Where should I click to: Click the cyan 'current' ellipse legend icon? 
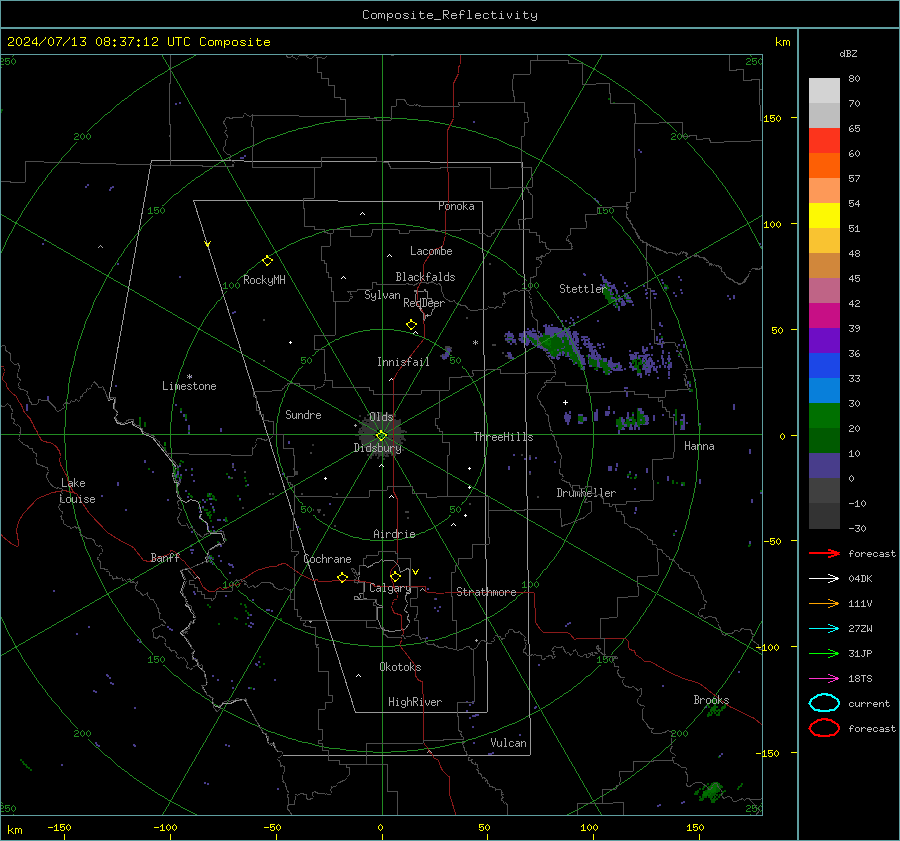pyautogui.click(x=824, y=703)
